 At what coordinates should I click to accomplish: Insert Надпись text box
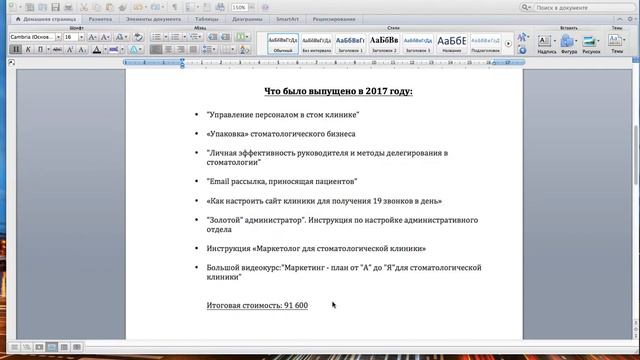coord(546,44)
